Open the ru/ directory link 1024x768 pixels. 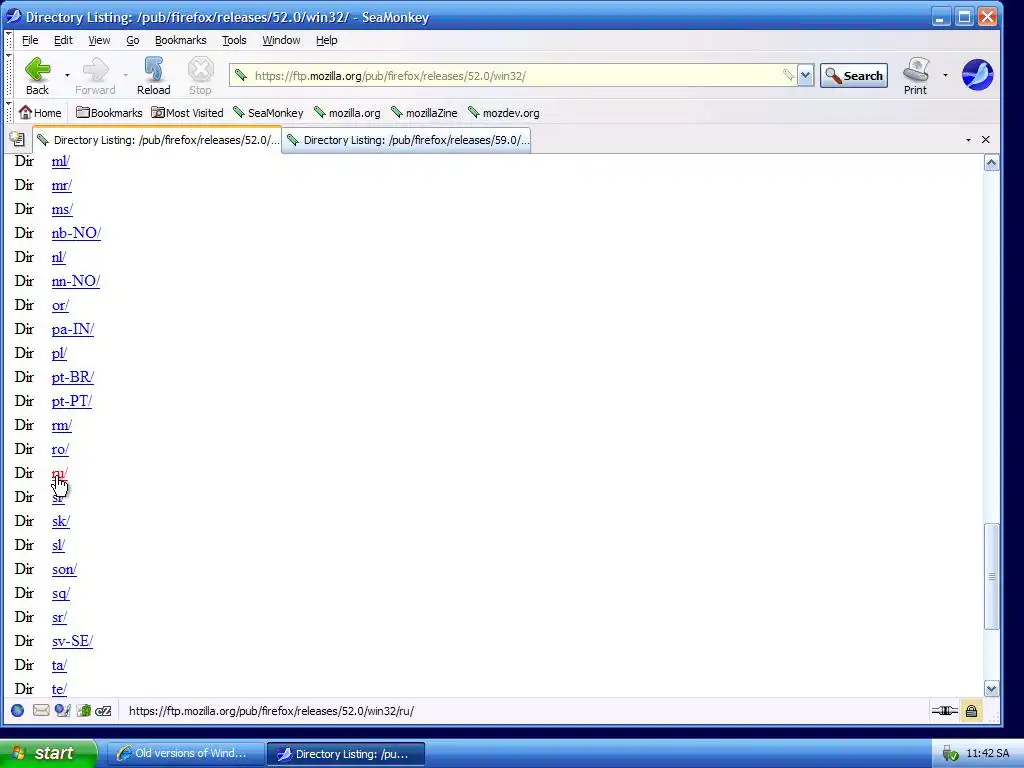coord(59,473)
